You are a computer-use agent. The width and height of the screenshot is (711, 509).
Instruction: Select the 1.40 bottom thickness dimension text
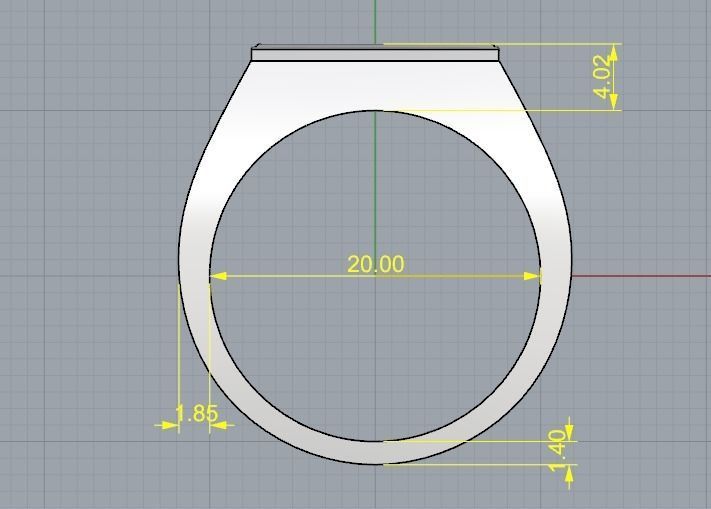[x=558, y=451]
